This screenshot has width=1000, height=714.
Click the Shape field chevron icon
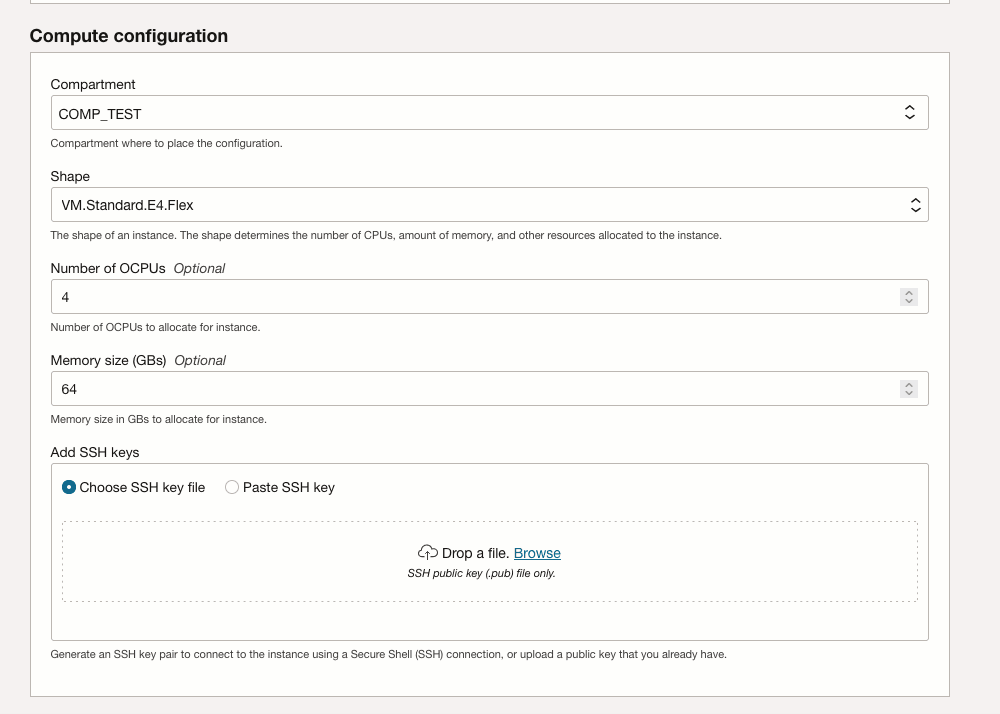915,204
